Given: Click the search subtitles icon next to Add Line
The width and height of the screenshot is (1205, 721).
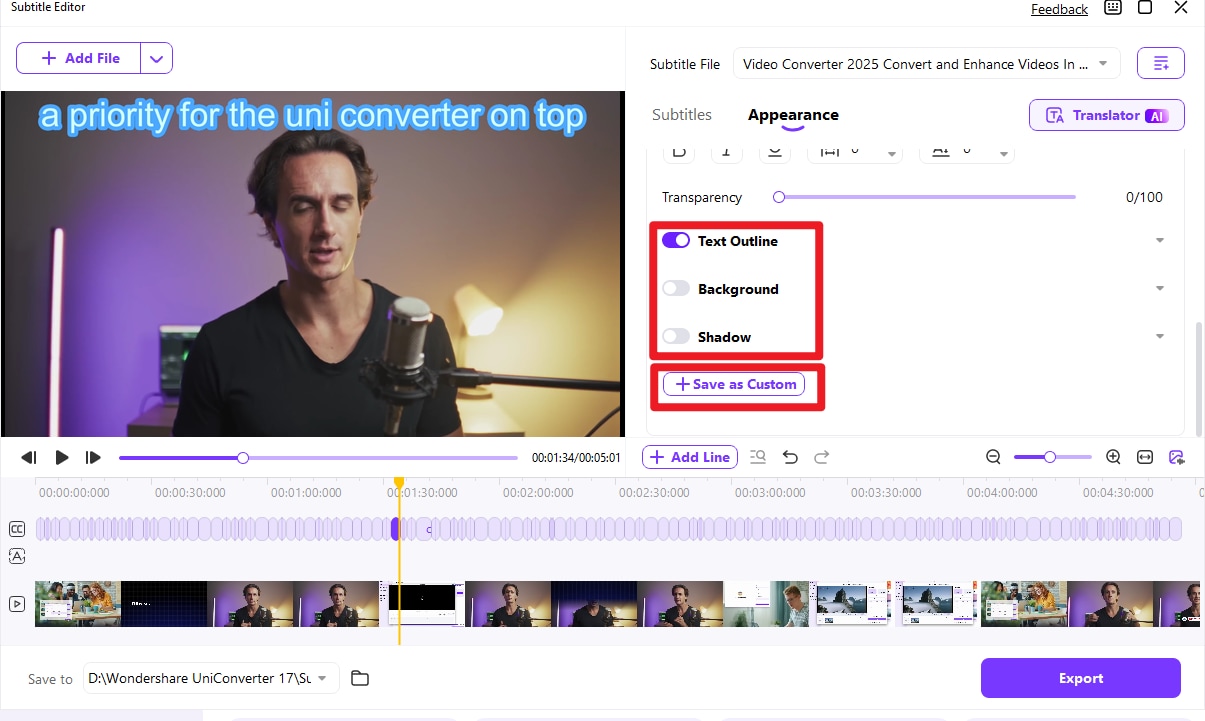Looking at the screenshot, I should click(757, 457).
